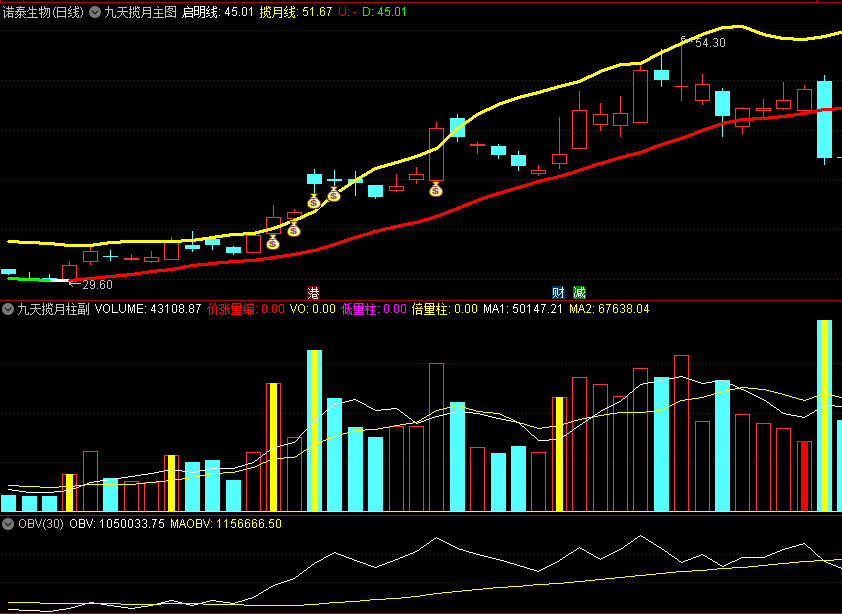Click the VO: 0.00 readout

pos(313,309)
